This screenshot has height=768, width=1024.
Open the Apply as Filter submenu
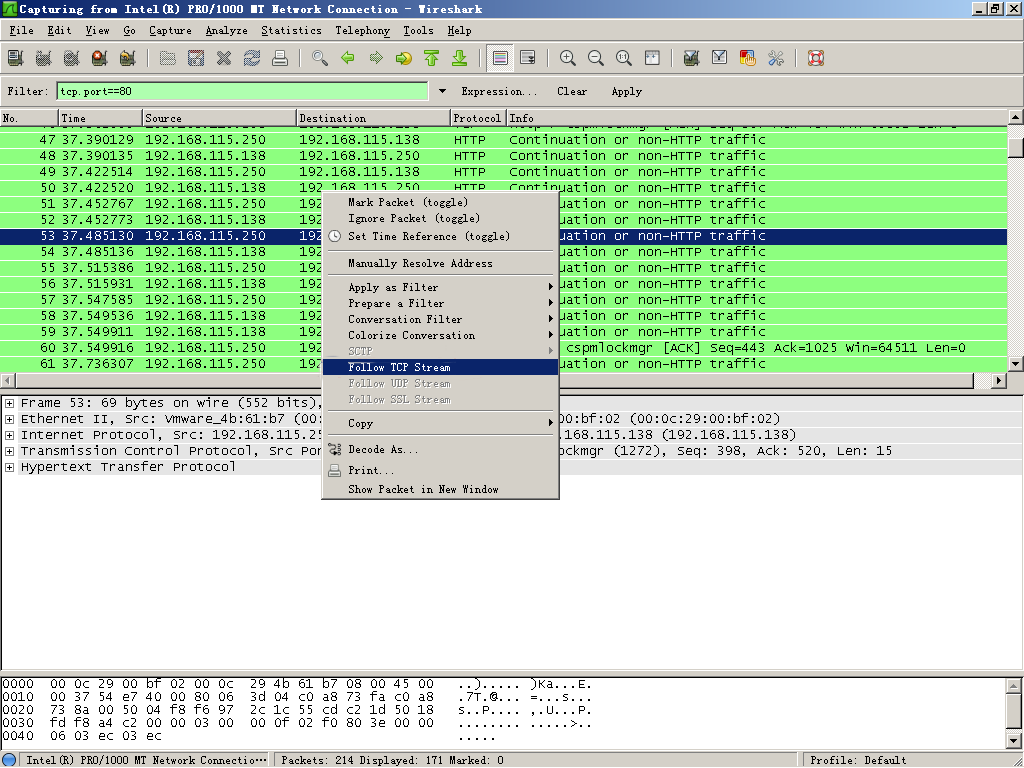441,287
